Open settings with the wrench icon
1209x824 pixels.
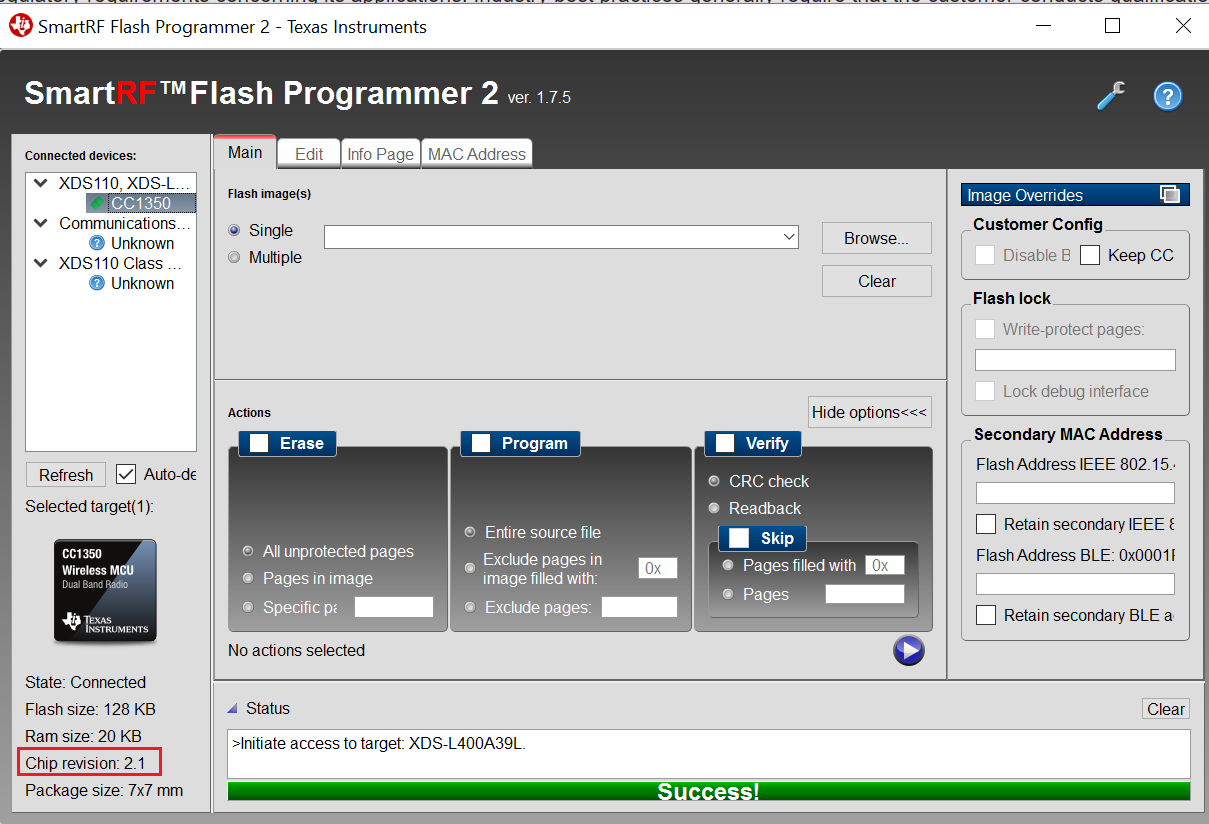1111,96
